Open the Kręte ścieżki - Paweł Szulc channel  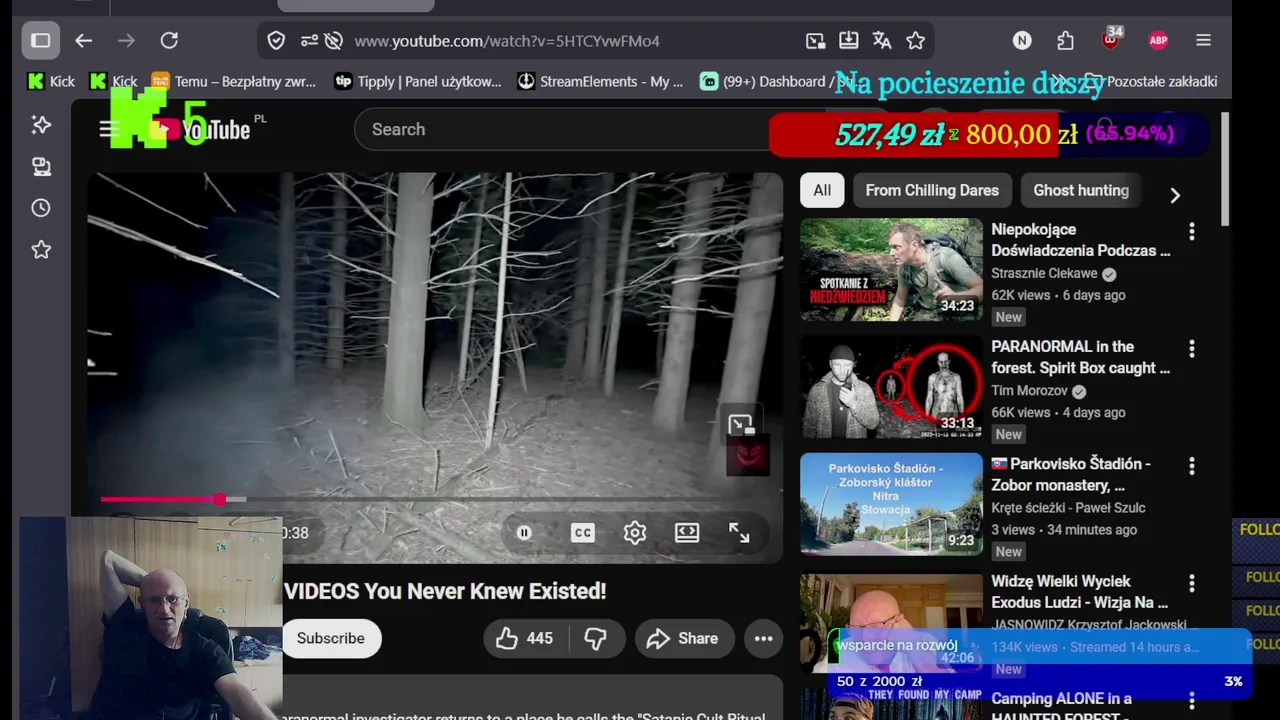click(x=1068, y=507)
